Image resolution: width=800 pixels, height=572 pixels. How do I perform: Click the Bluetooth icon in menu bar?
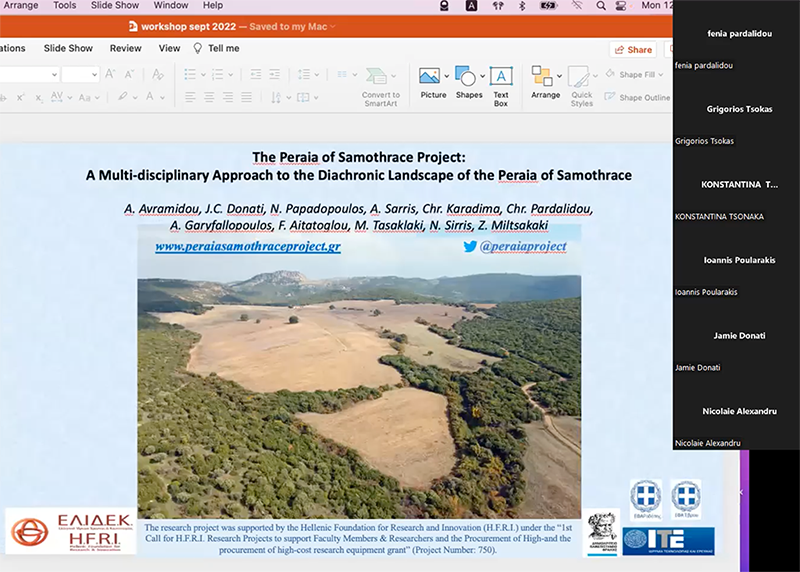pyautogui.click(x=522, y=6)
